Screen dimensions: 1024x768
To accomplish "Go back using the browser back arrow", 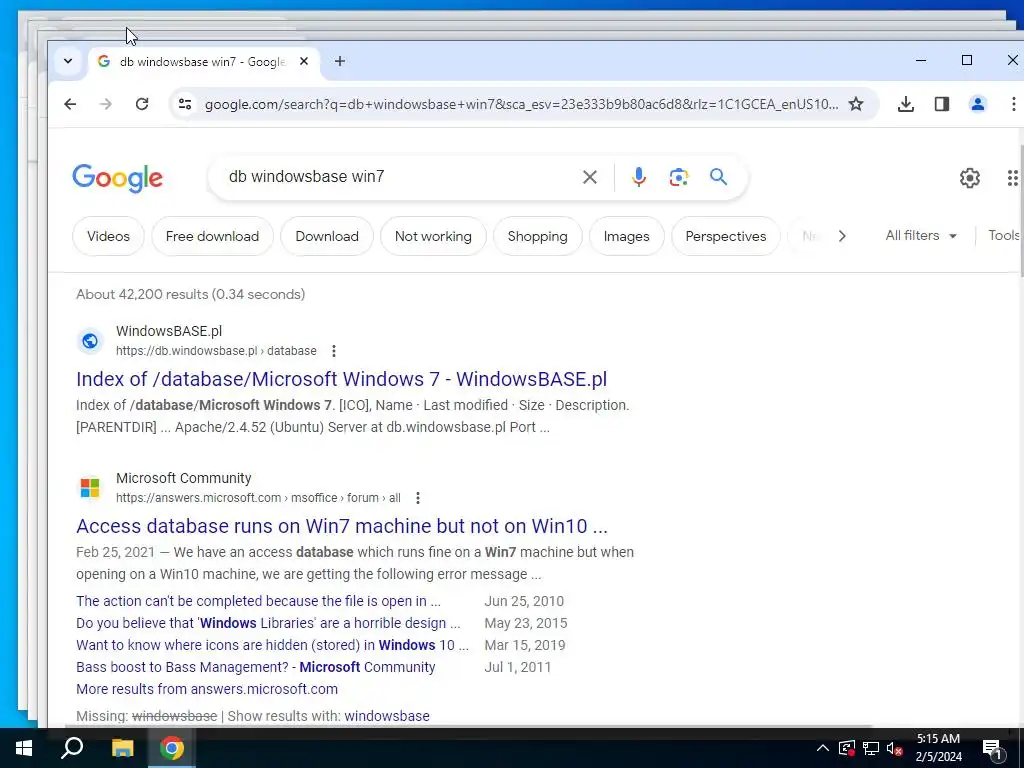I will pyautogui.click(x=70, y=104).
